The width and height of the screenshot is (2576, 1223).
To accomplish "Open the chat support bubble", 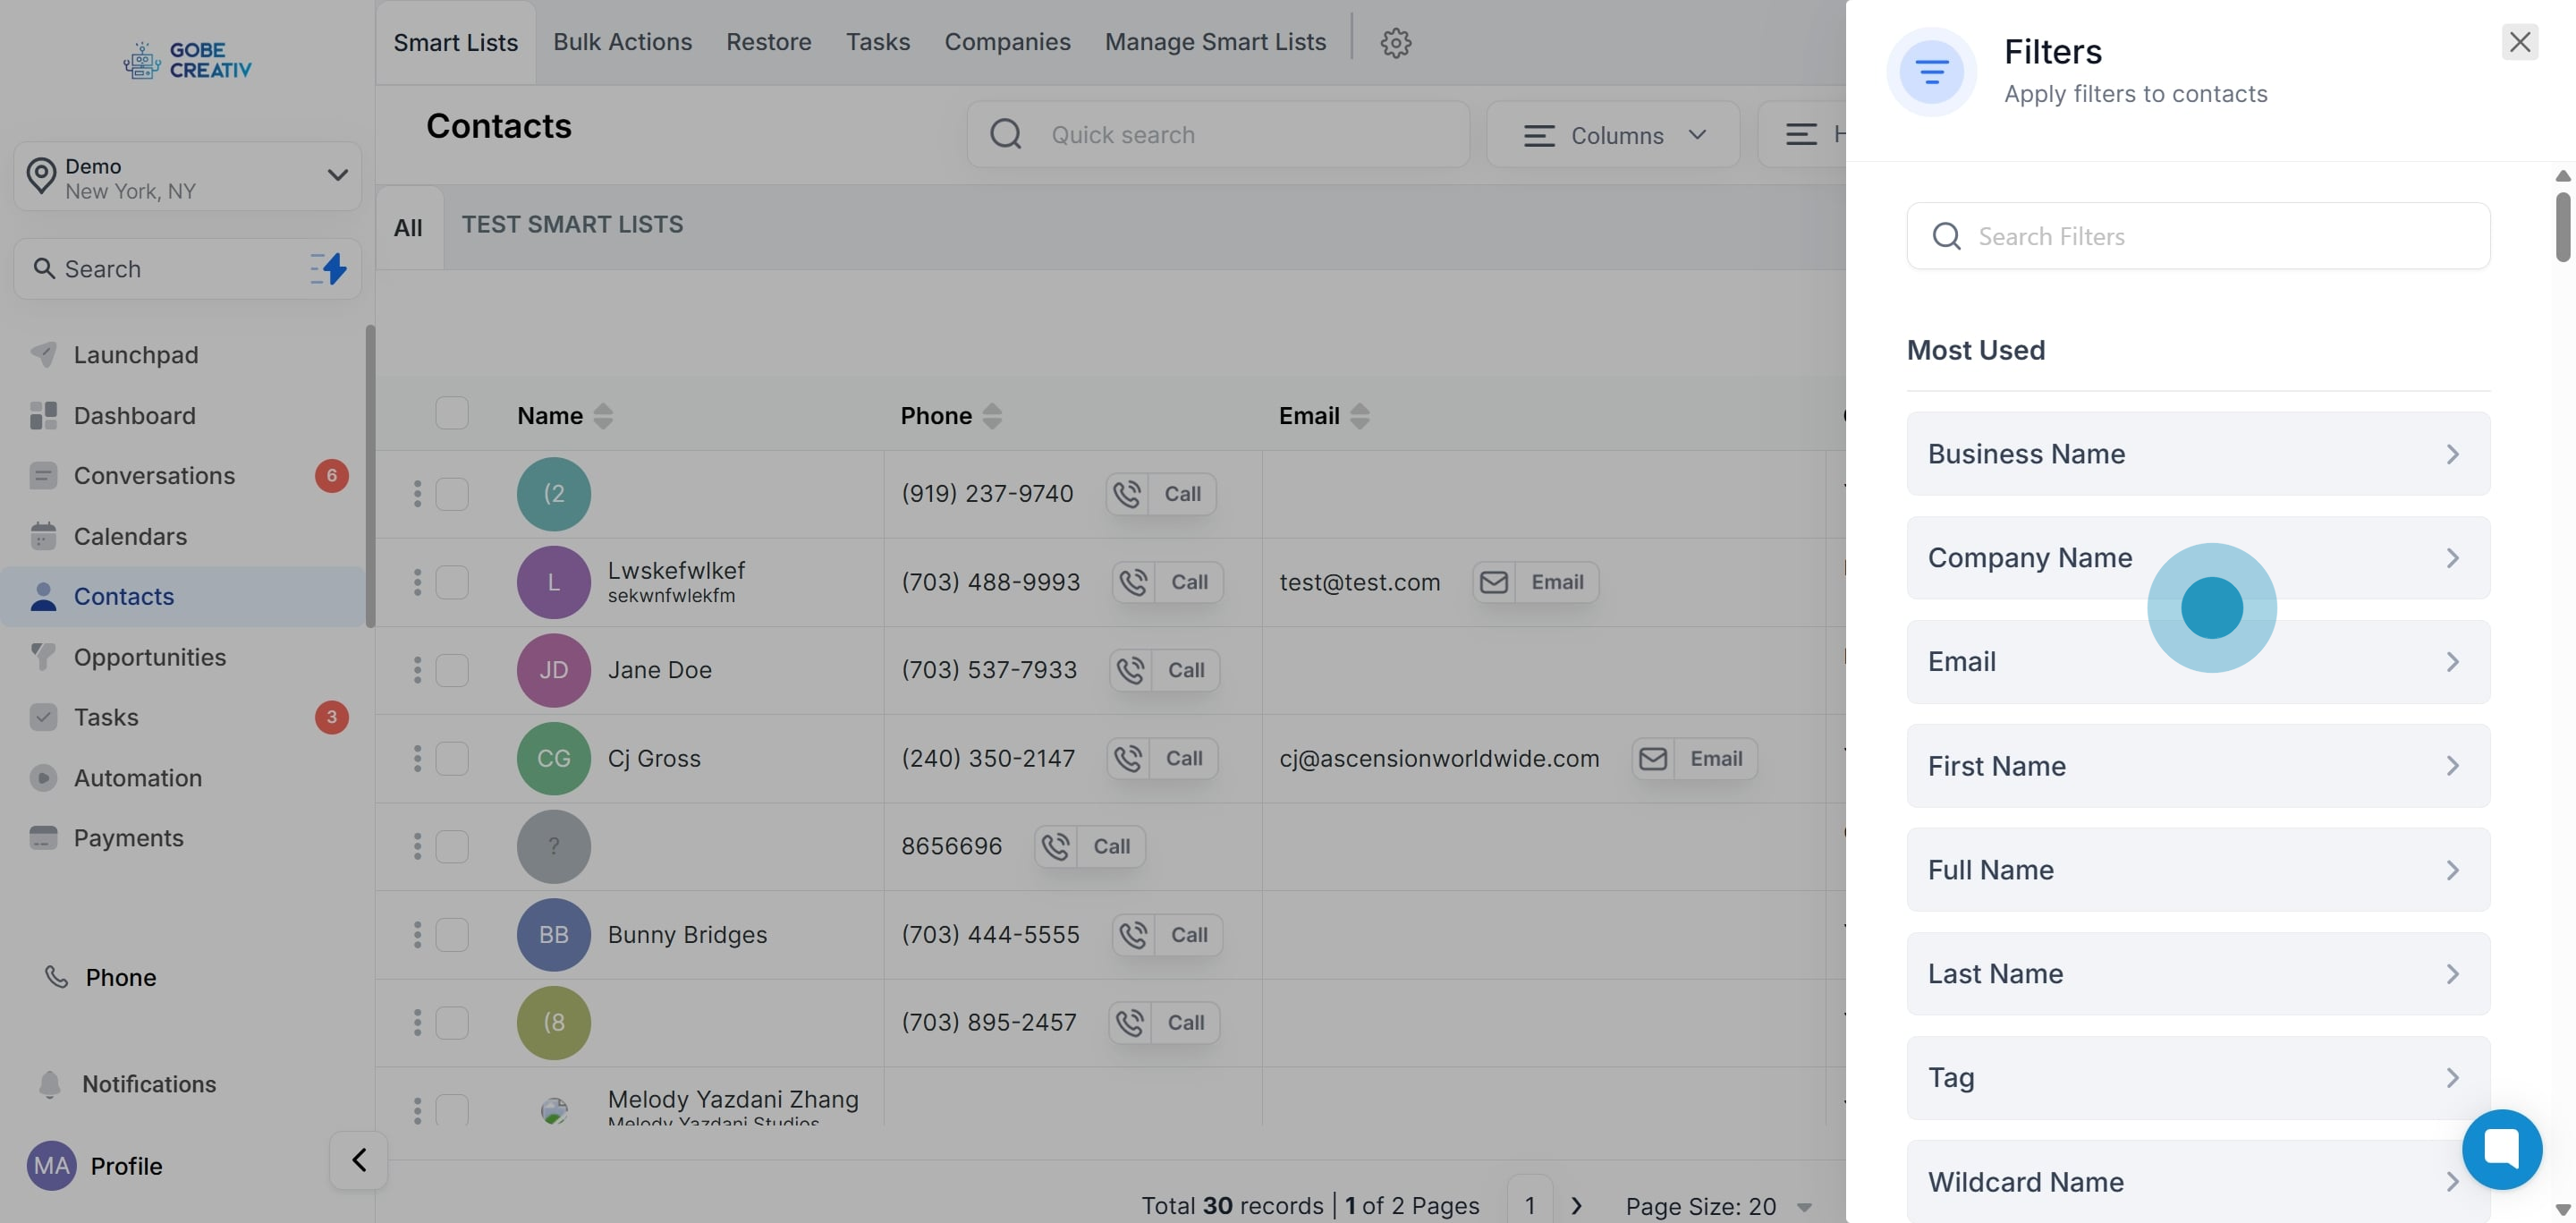I will (2501, 1148).
